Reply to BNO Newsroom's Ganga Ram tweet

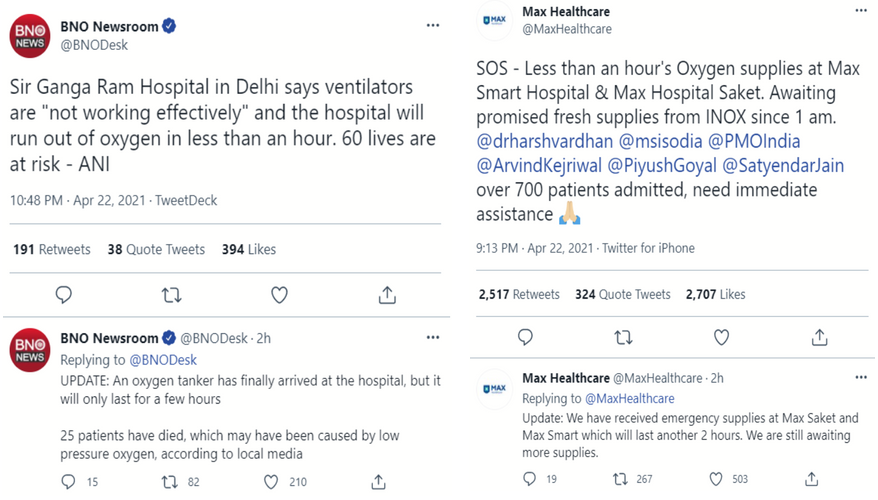pos(64,295)
